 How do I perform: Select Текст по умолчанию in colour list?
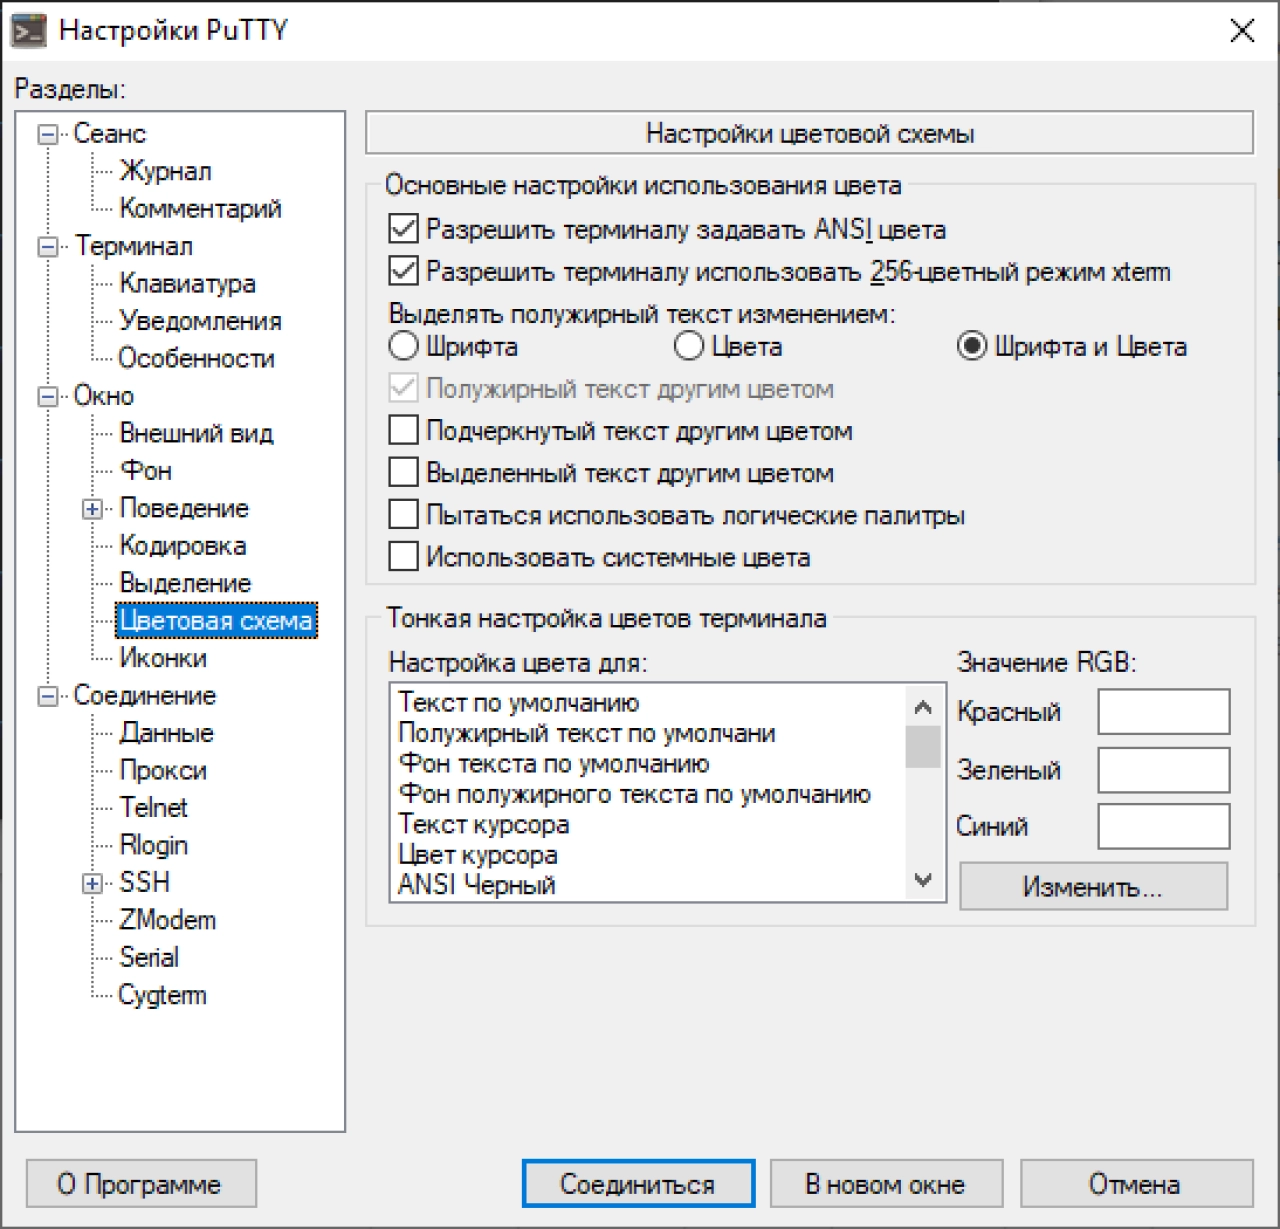point(648,703)
